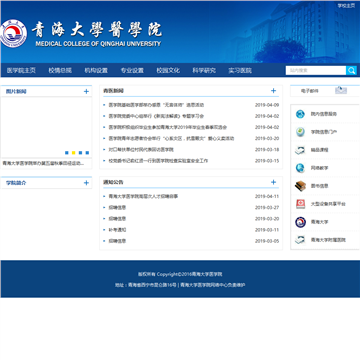Open the 招聘信息 notice dated 2019-03-27
The image size is (360, 360).
tap(117, 207)
